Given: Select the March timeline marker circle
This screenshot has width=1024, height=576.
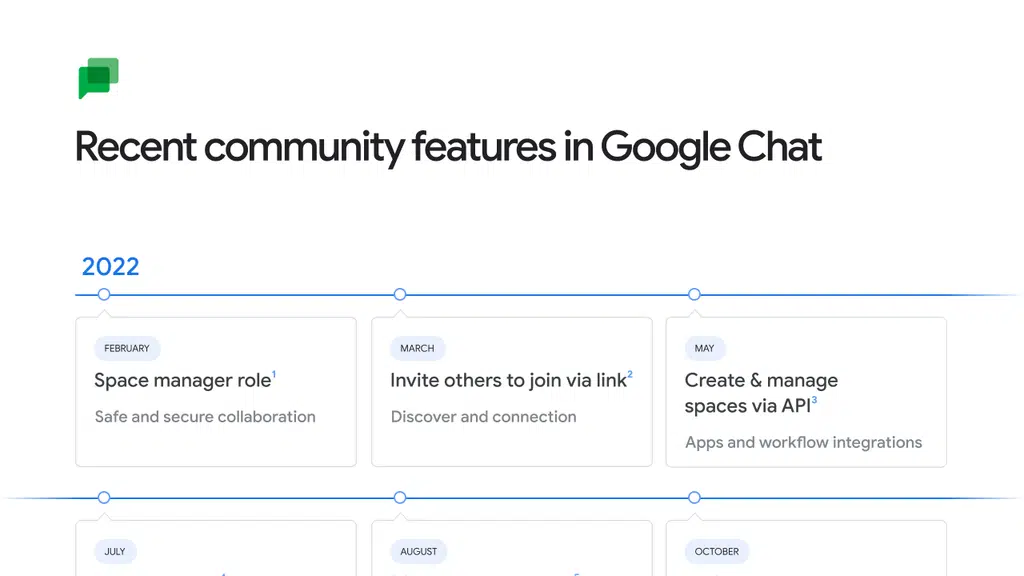Looking at the screenshot, I should click(x=400, y=295).
